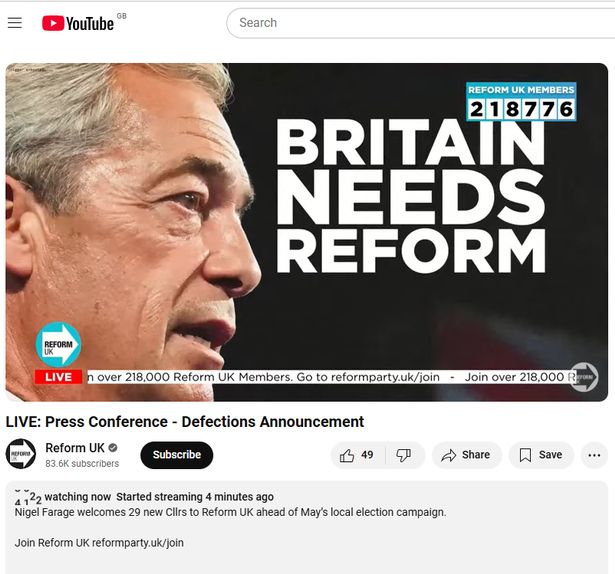Image resolution: width=615 pixels, height=574 pixels.
Task: Click the Reform UK Members counter overlay
Action: click(521, 101)
